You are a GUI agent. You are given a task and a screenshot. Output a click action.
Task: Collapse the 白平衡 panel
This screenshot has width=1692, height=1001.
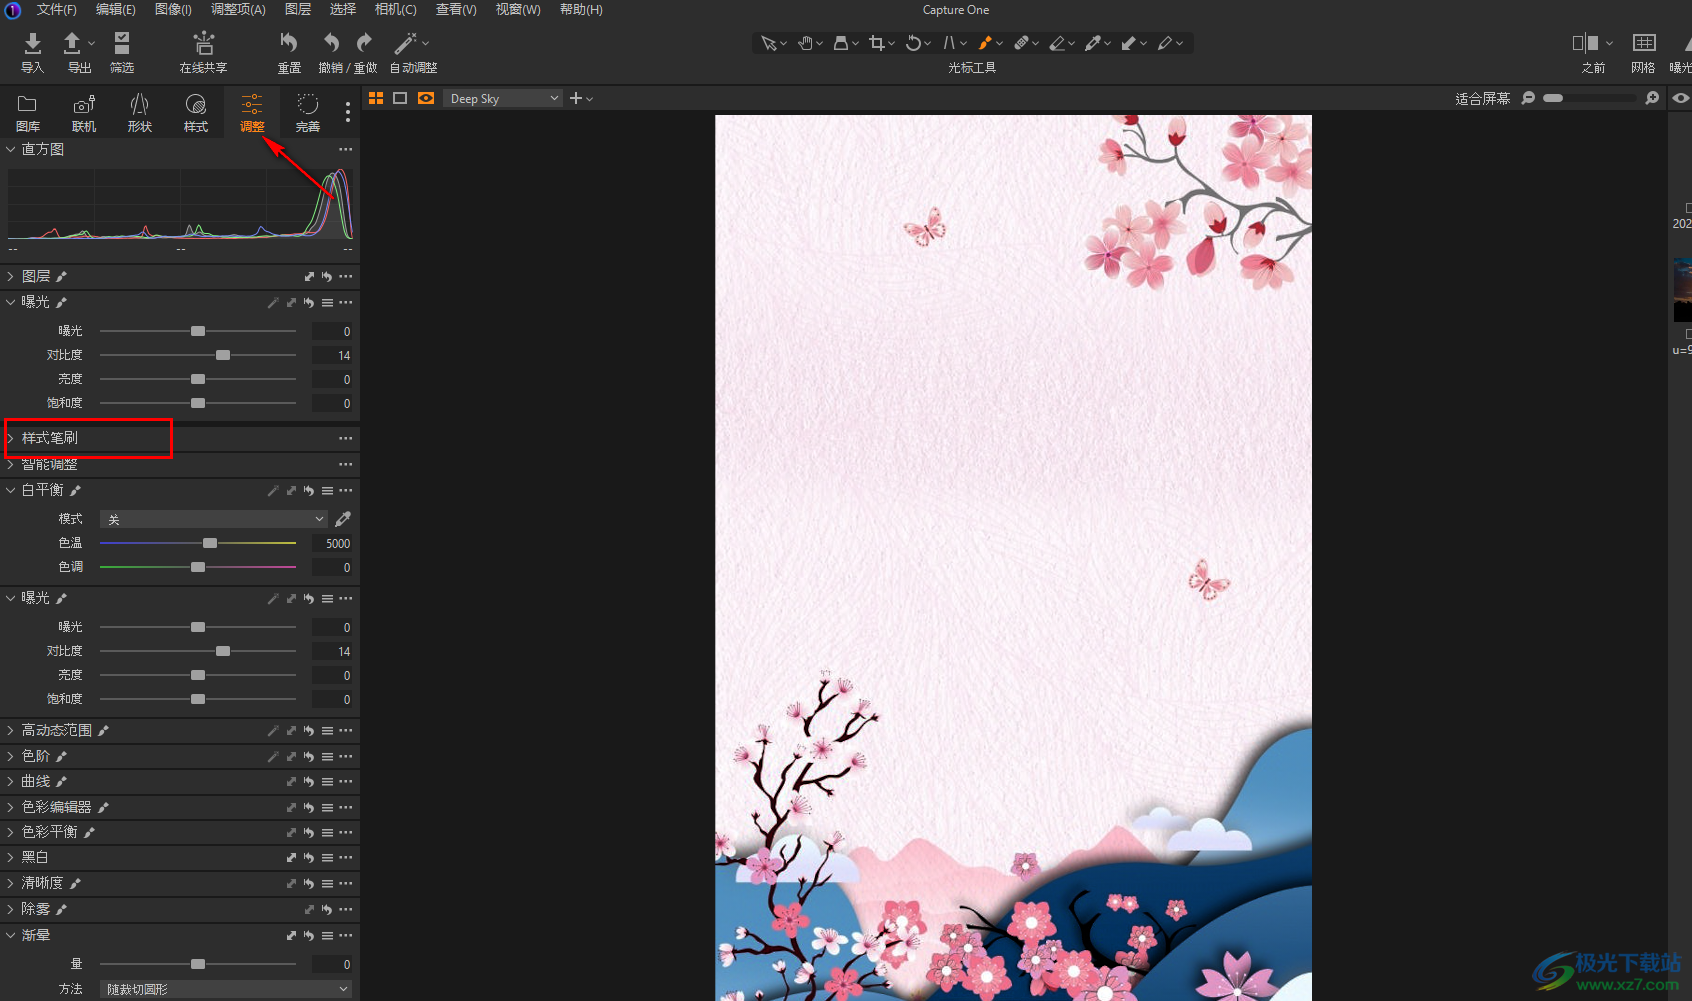pyautogui.click(x=11, y=490)
